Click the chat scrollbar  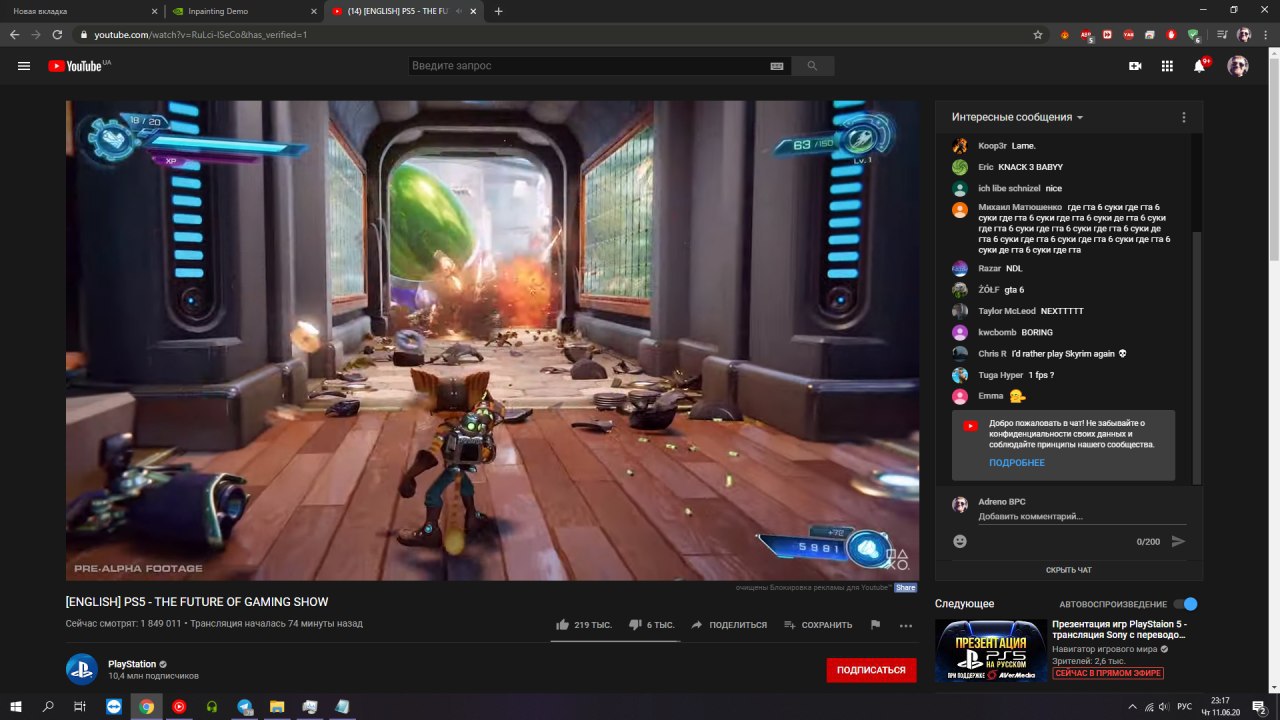[1199, 360]
